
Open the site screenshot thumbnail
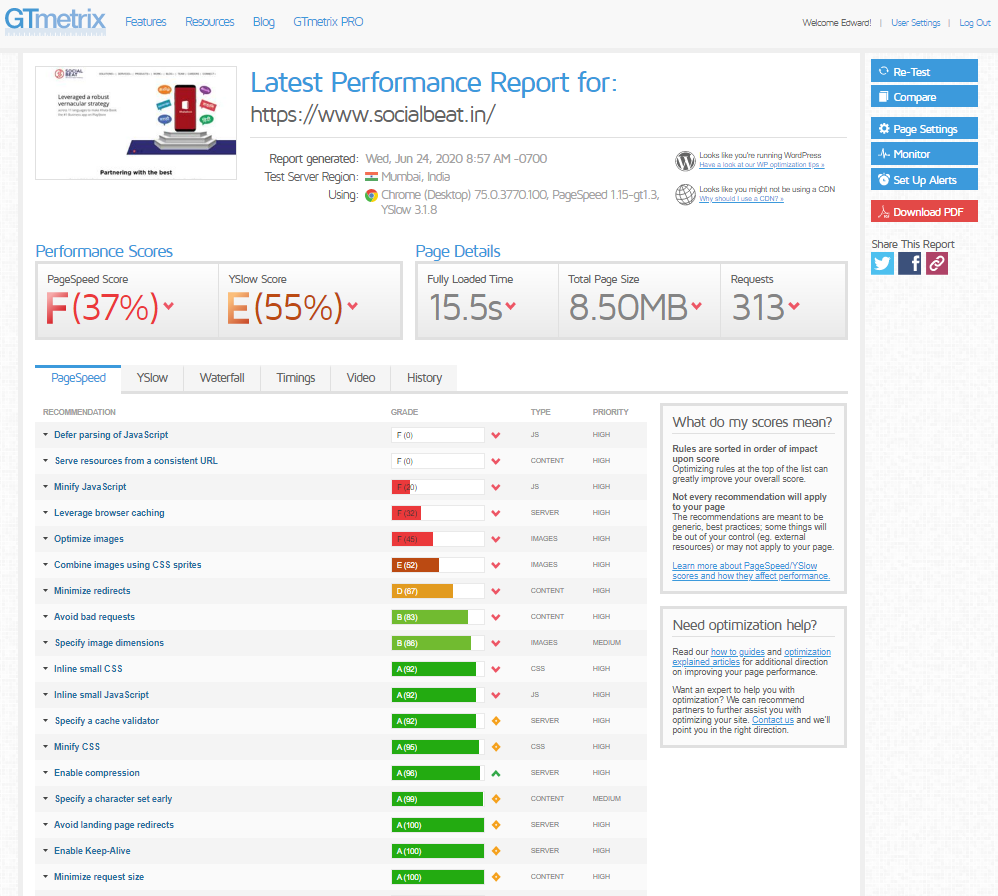click(x=136, y=123)
